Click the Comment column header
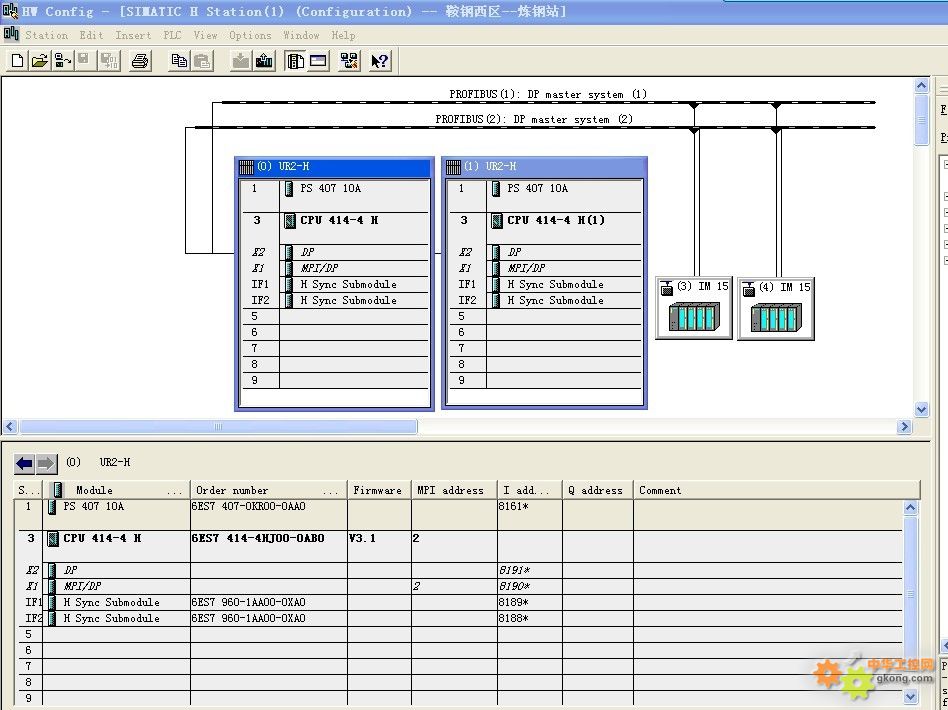This screenshot has height=710, width=948. pos(776,490)
